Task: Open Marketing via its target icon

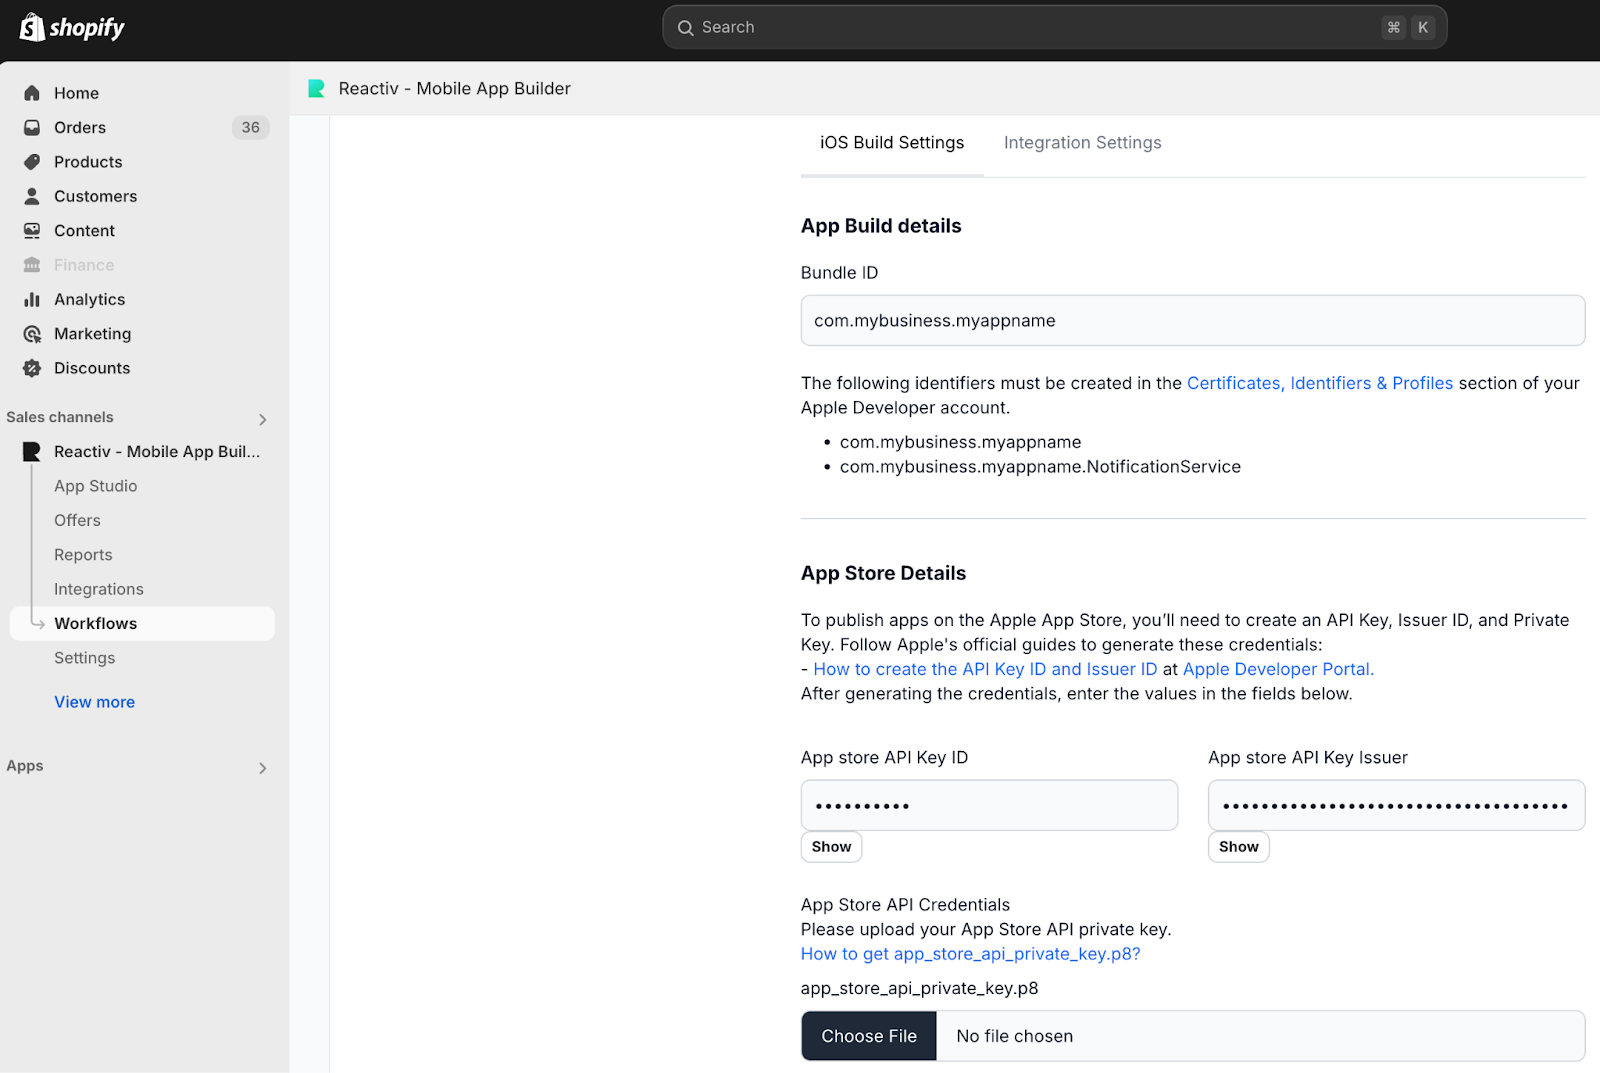Action: [x=32, y=334]
